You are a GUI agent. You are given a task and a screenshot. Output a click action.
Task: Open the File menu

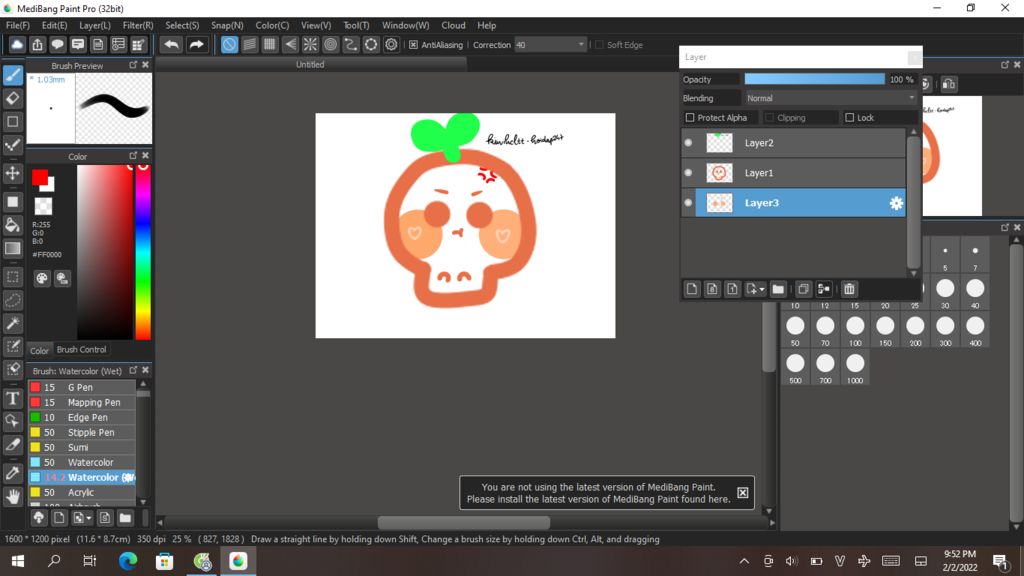coord(18,25)
